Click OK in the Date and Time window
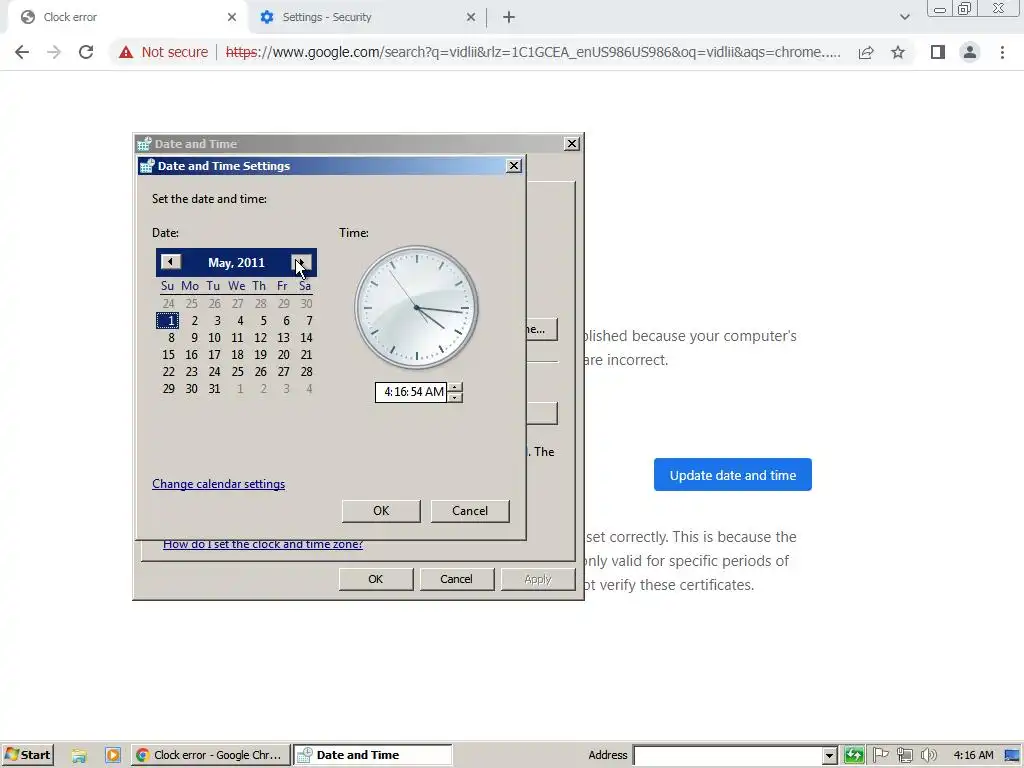Image resolution: width=1024 pixels, height=768 pixels. (x=376, y=579)
